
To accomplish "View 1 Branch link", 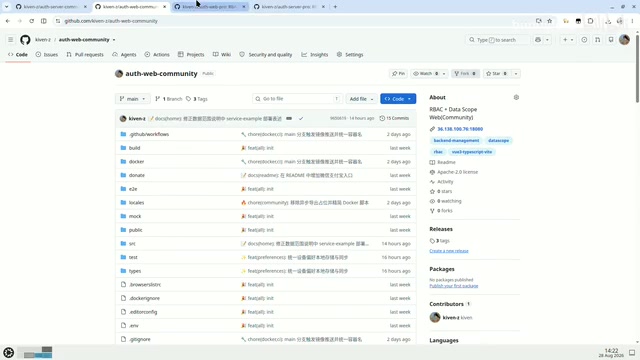I will (x=169, y=99).
